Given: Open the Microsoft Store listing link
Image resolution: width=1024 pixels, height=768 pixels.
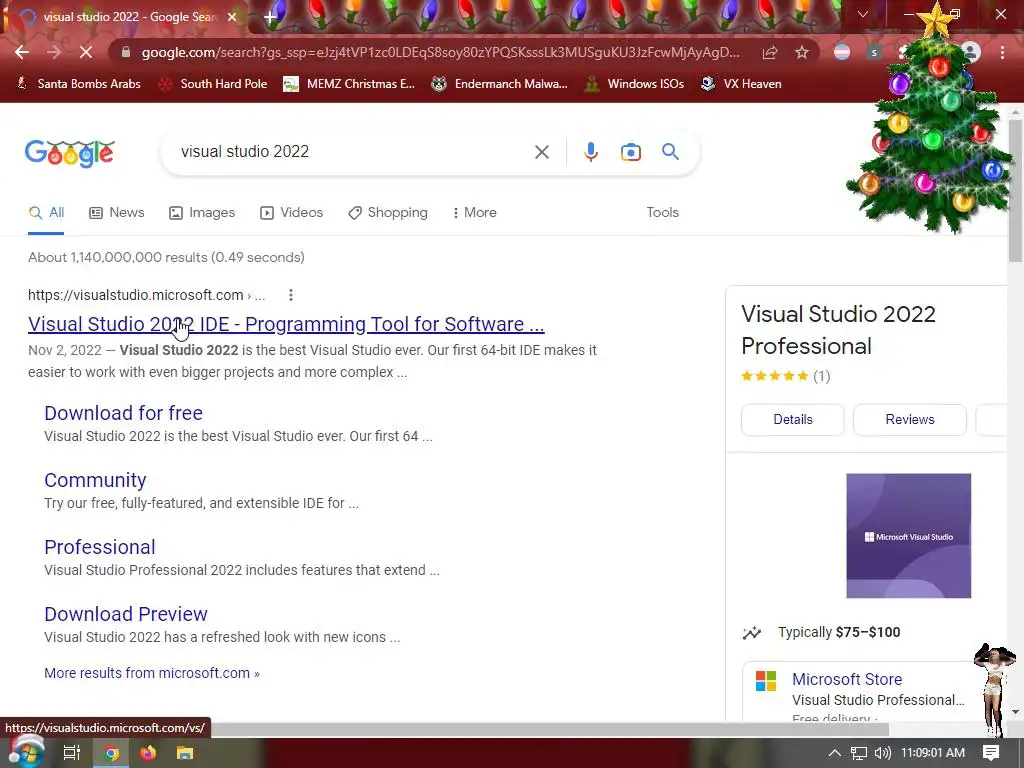Looking at the screenshot, I should click(847, 679).
